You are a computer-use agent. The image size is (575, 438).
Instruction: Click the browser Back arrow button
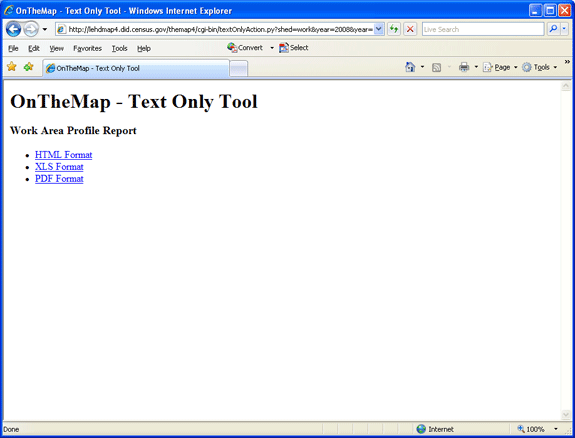tap(14, 29)
